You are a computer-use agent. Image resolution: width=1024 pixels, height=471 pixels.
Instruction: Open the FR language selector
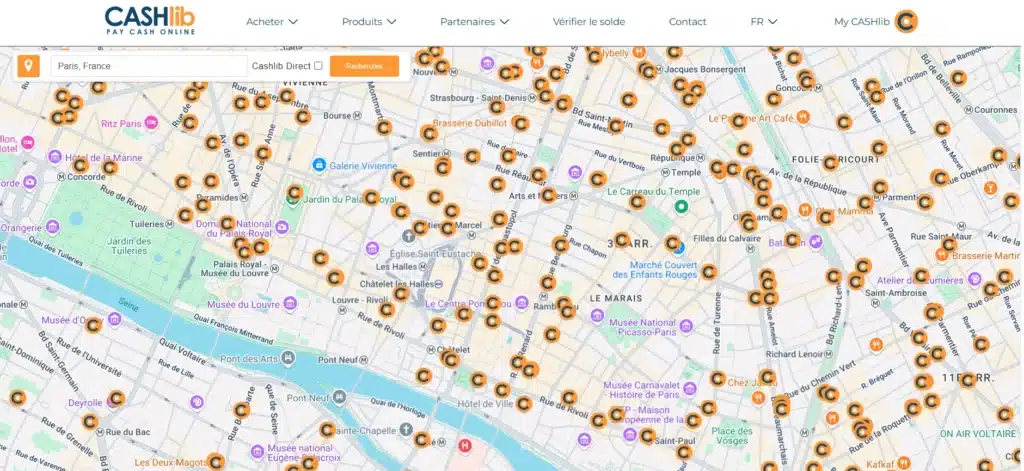click(764, 21)
